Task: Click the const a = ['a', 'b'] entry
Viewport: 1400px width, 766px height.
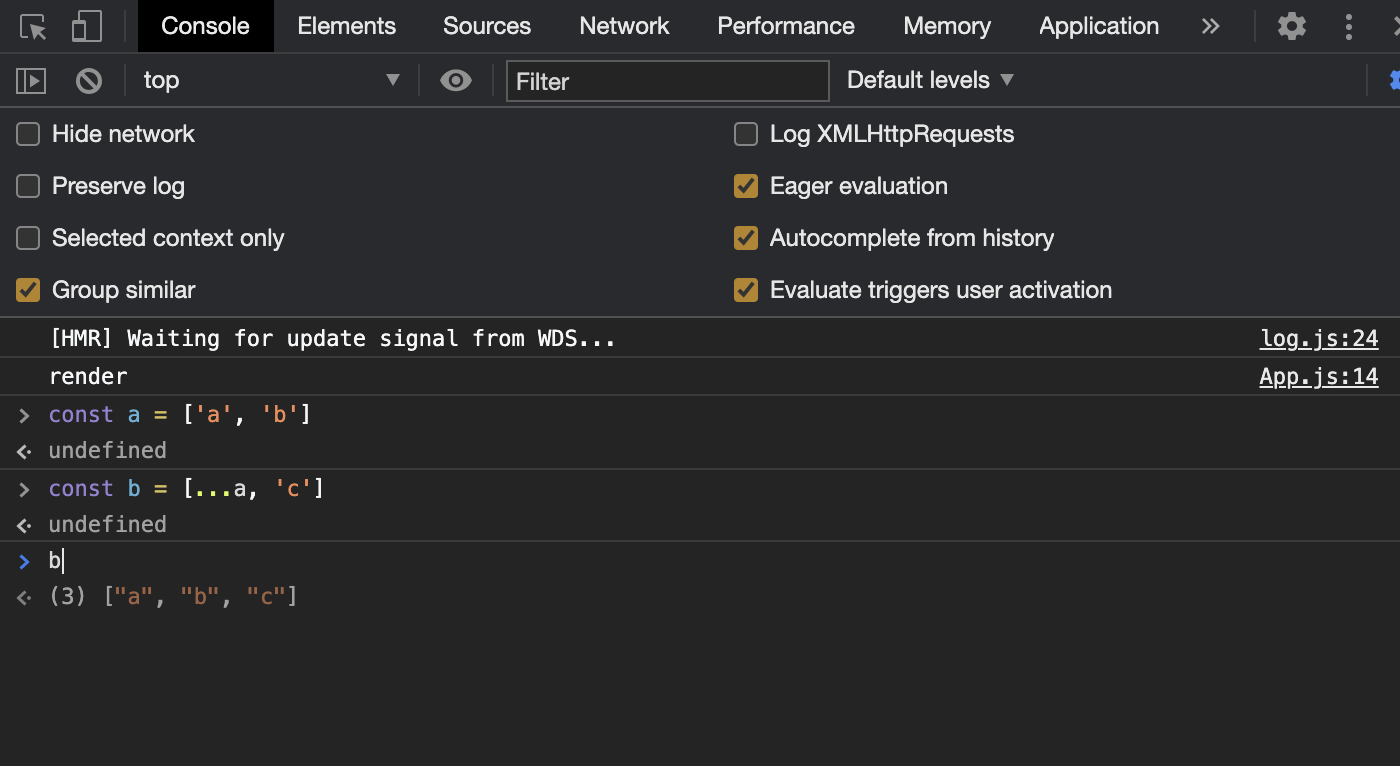Action: [180, 414]
